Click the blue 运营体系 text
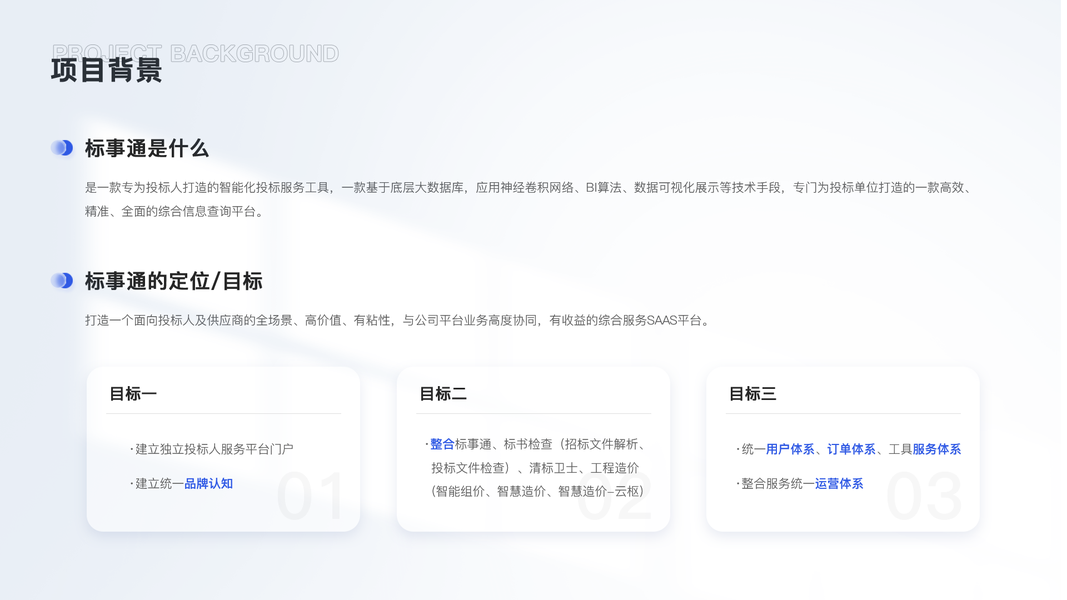Image resolution: width=1067 pixels, height=600 pixels. pos(839,484)
